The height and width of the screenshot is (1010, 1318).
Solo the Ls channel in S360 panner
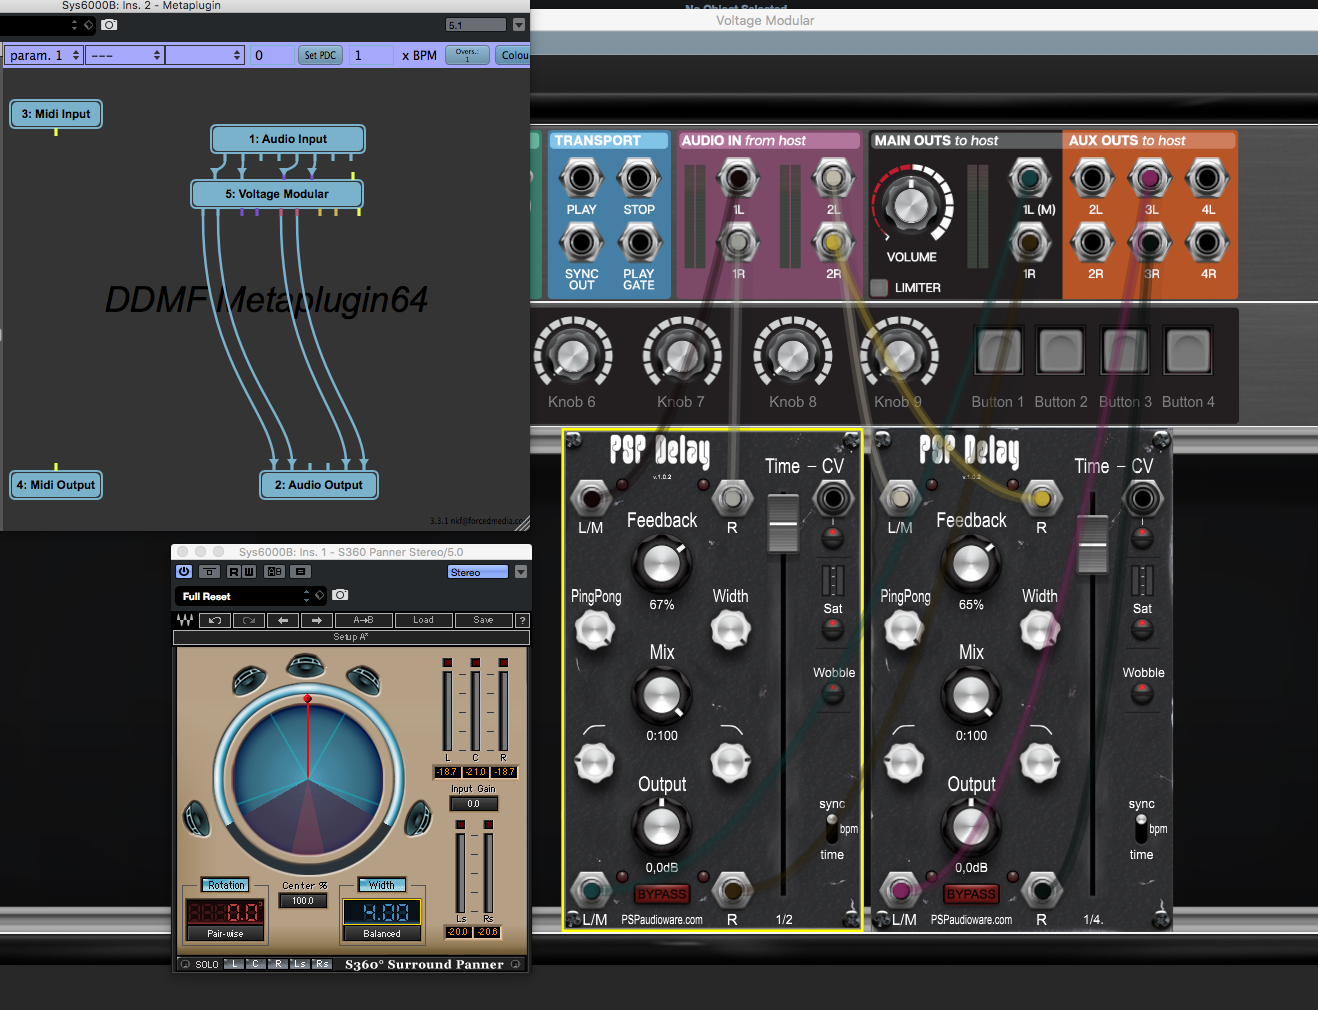pyautogui.click(x=300, y=964)
